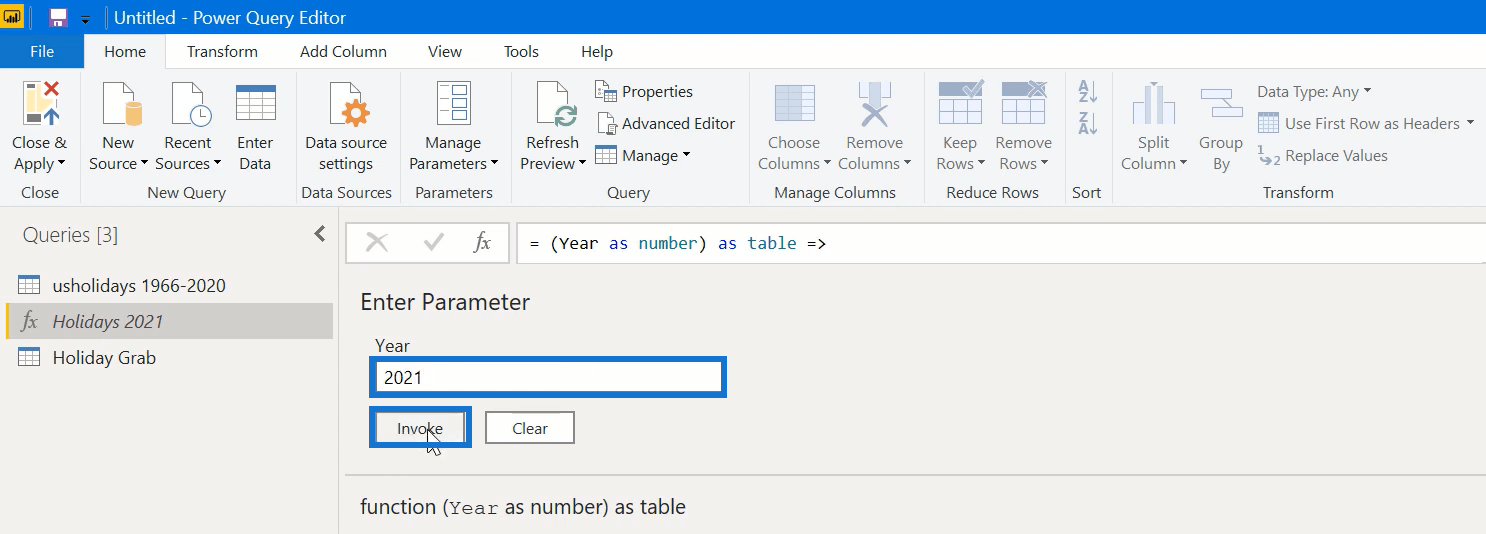Click the function signature text
The image size is (1486, 534).
pyautogui.click(x=523, y=507)
